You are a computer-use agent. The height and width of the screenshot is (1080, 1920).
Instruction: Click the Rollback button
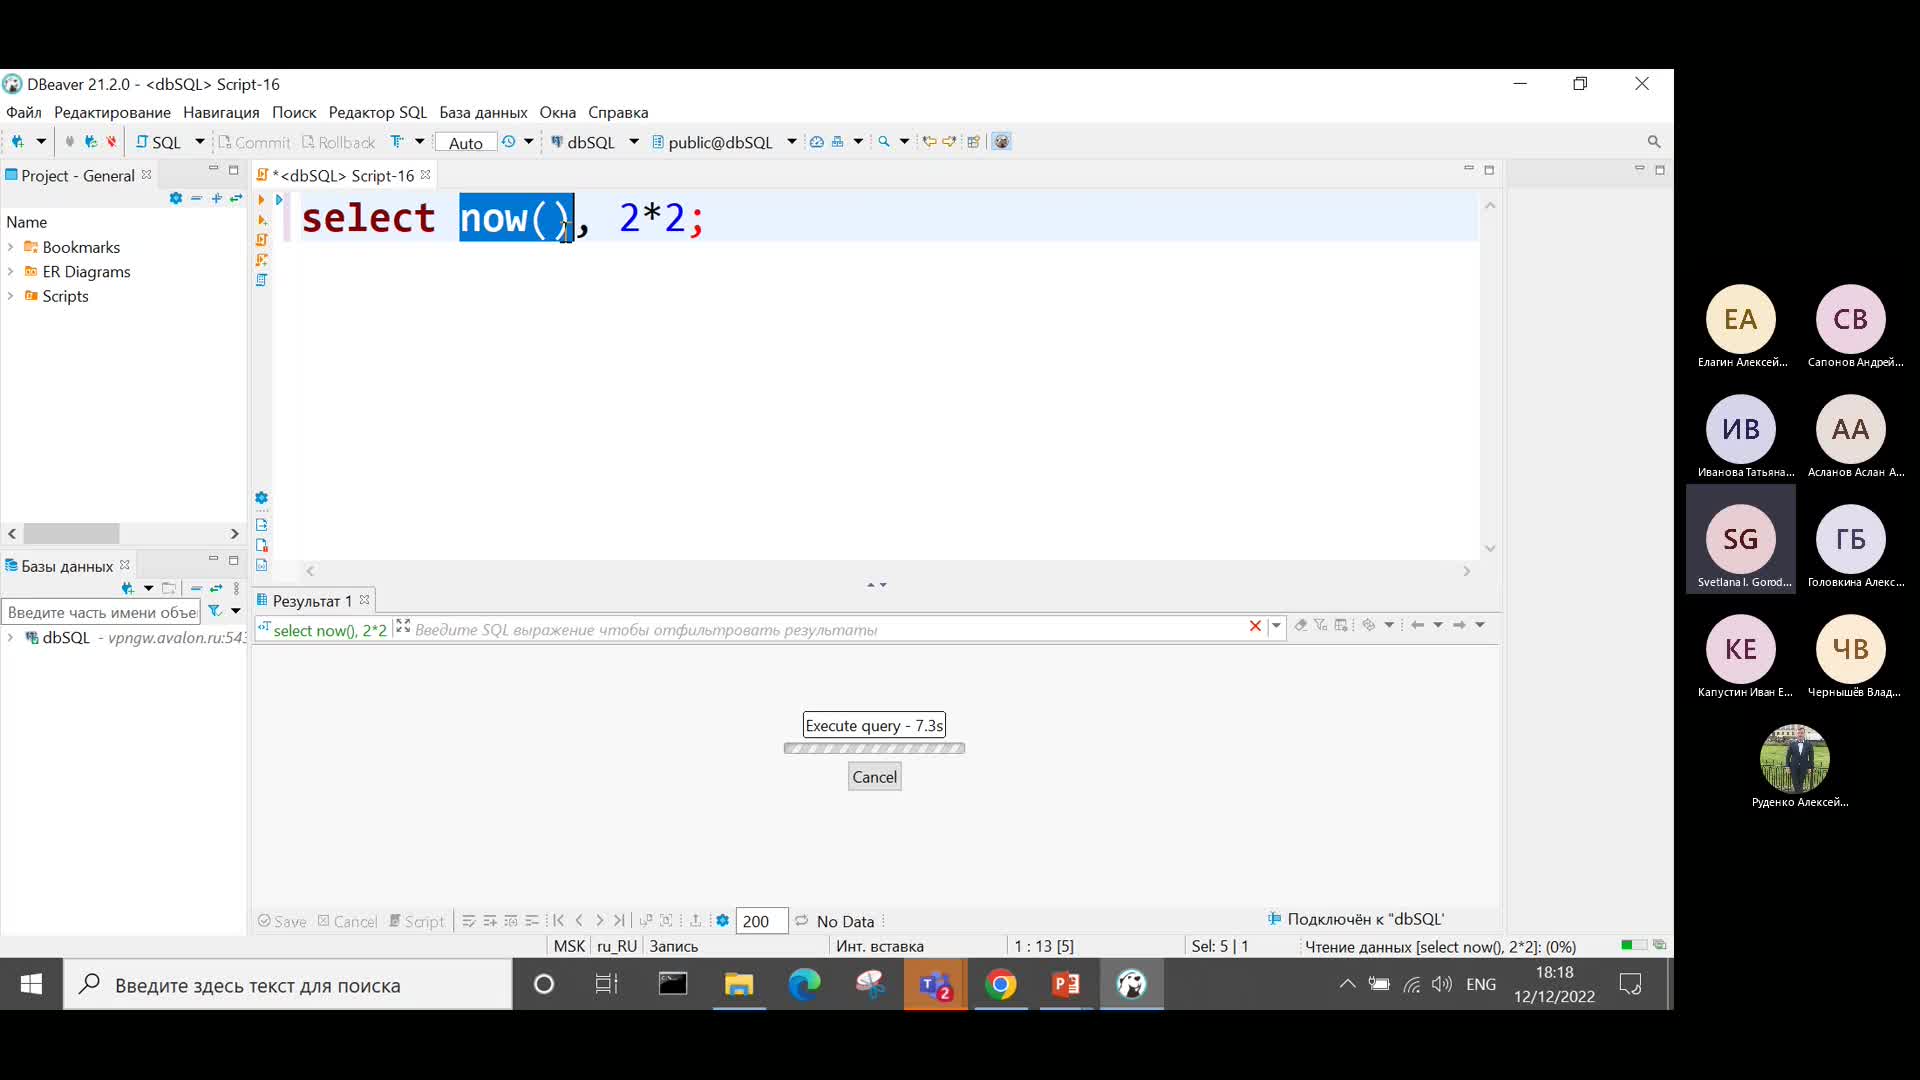(x=338, y=143)
